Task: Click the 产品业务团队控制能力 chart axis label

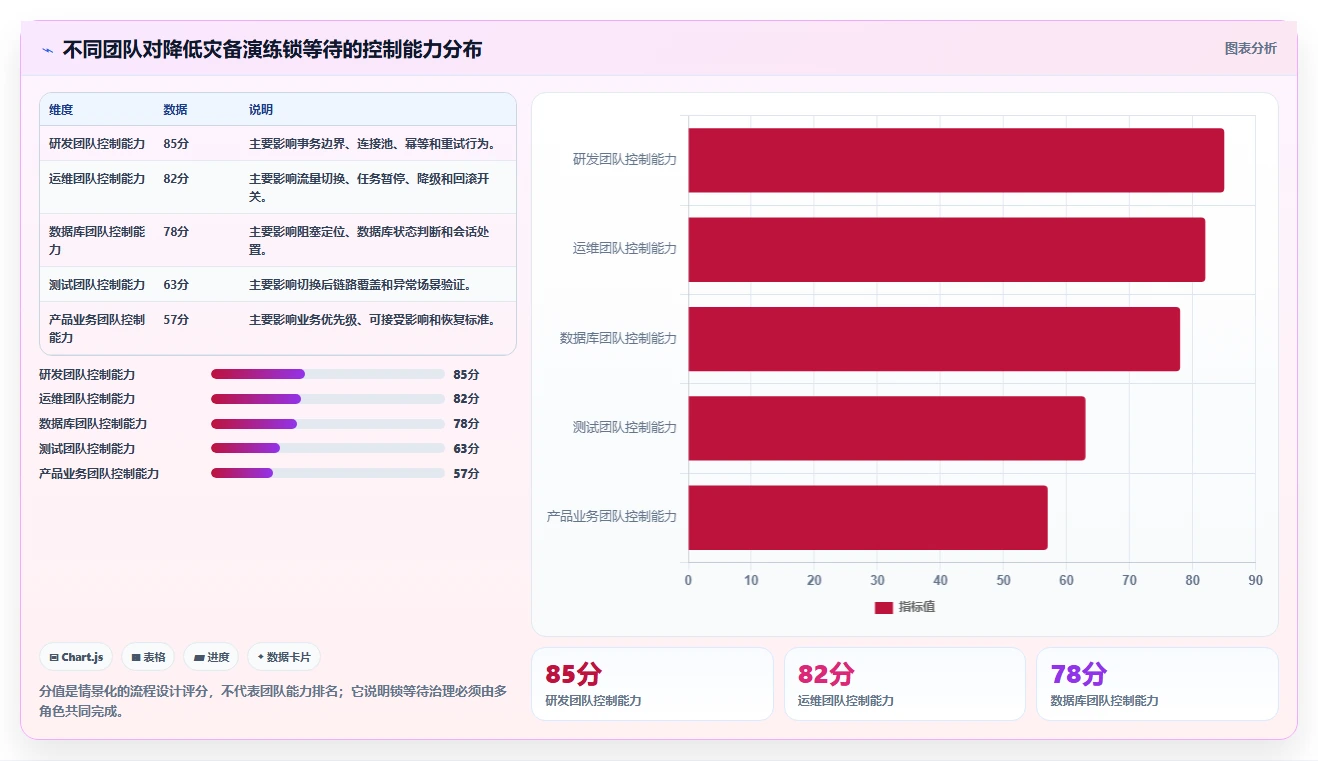Action: pyautogui.click(x=612, y=517)
